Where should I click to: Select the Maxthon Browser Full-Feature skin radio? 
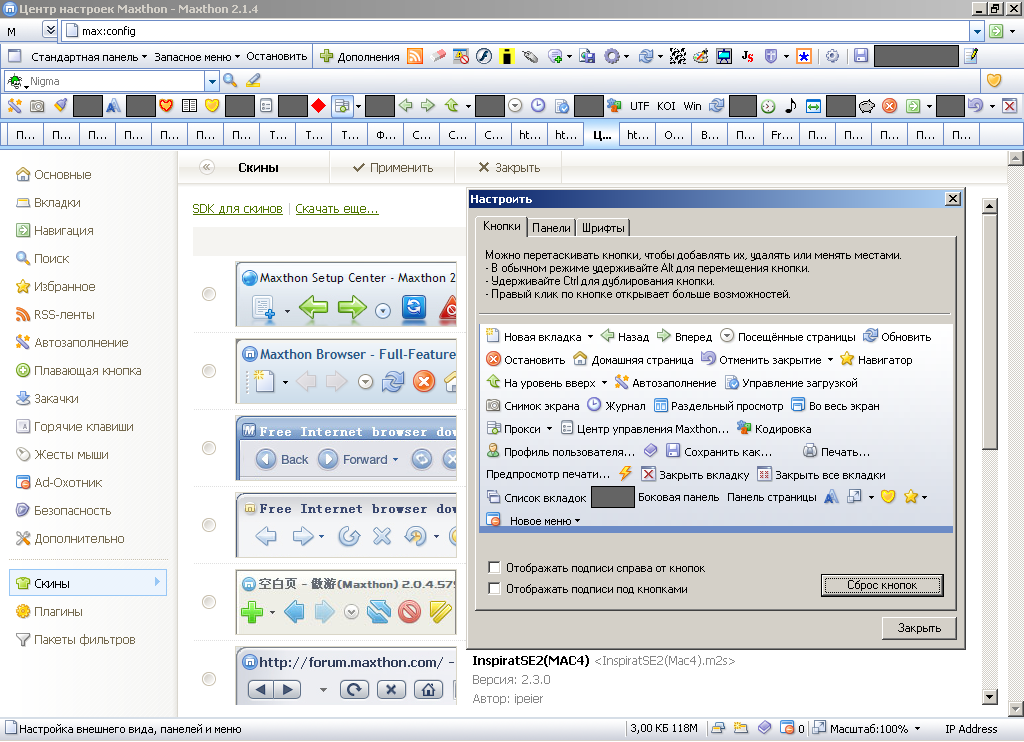209,371
